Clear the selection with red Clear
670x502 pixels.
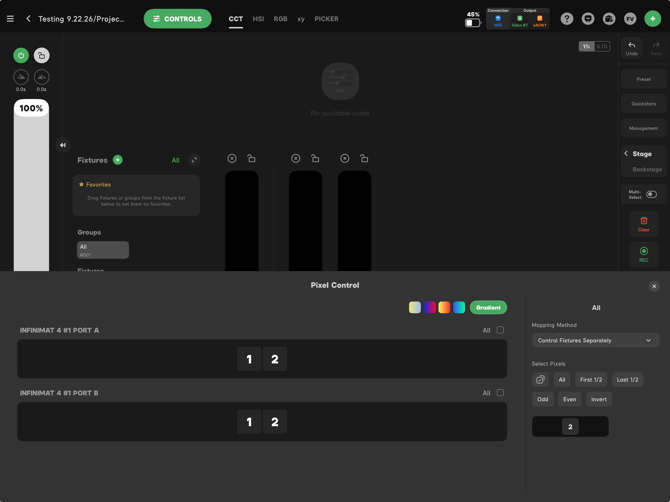point(644,224)
